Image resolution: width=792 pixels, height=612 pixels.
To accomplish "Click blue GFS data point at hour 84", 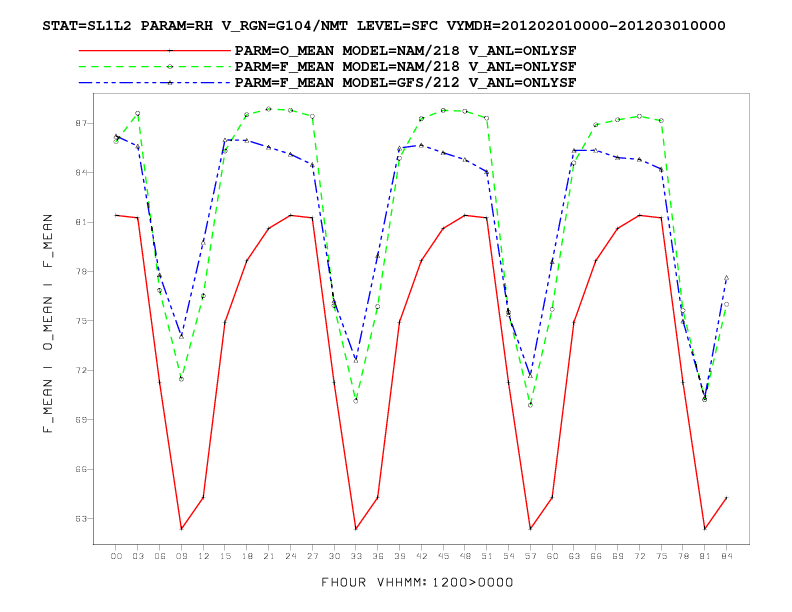I will coord(726,278).
